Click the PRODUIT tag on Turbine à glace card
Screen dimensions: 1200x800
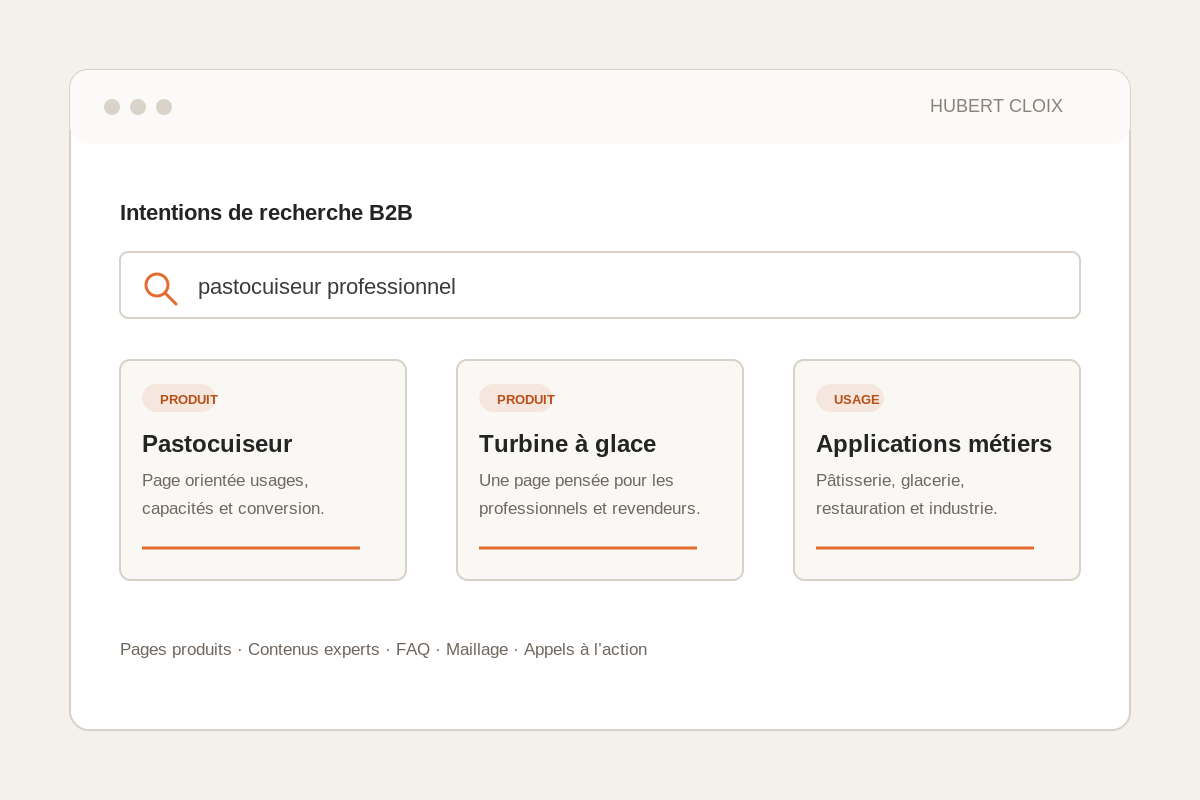pyautogui.click(x=519, y=398)
